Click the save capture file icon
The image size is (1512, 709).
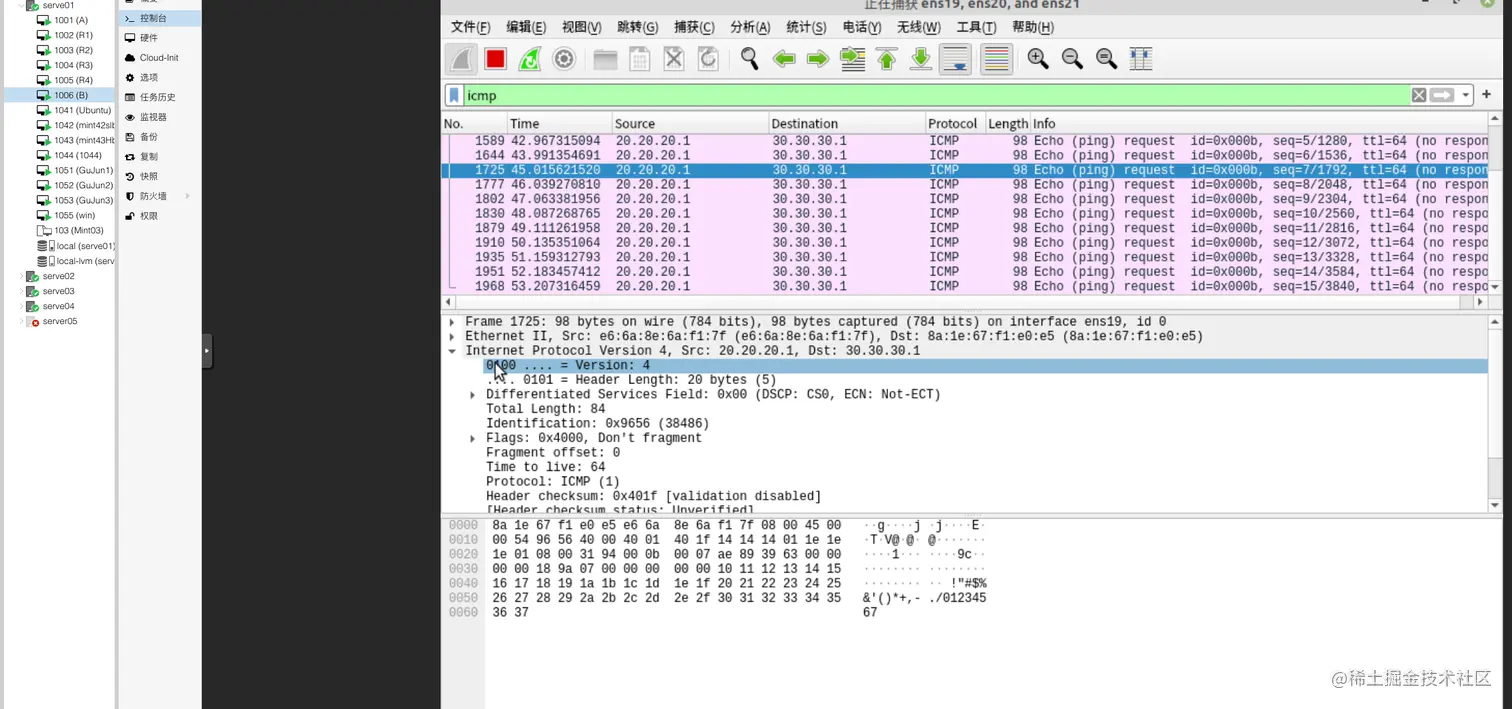click(x=639, y=59)
